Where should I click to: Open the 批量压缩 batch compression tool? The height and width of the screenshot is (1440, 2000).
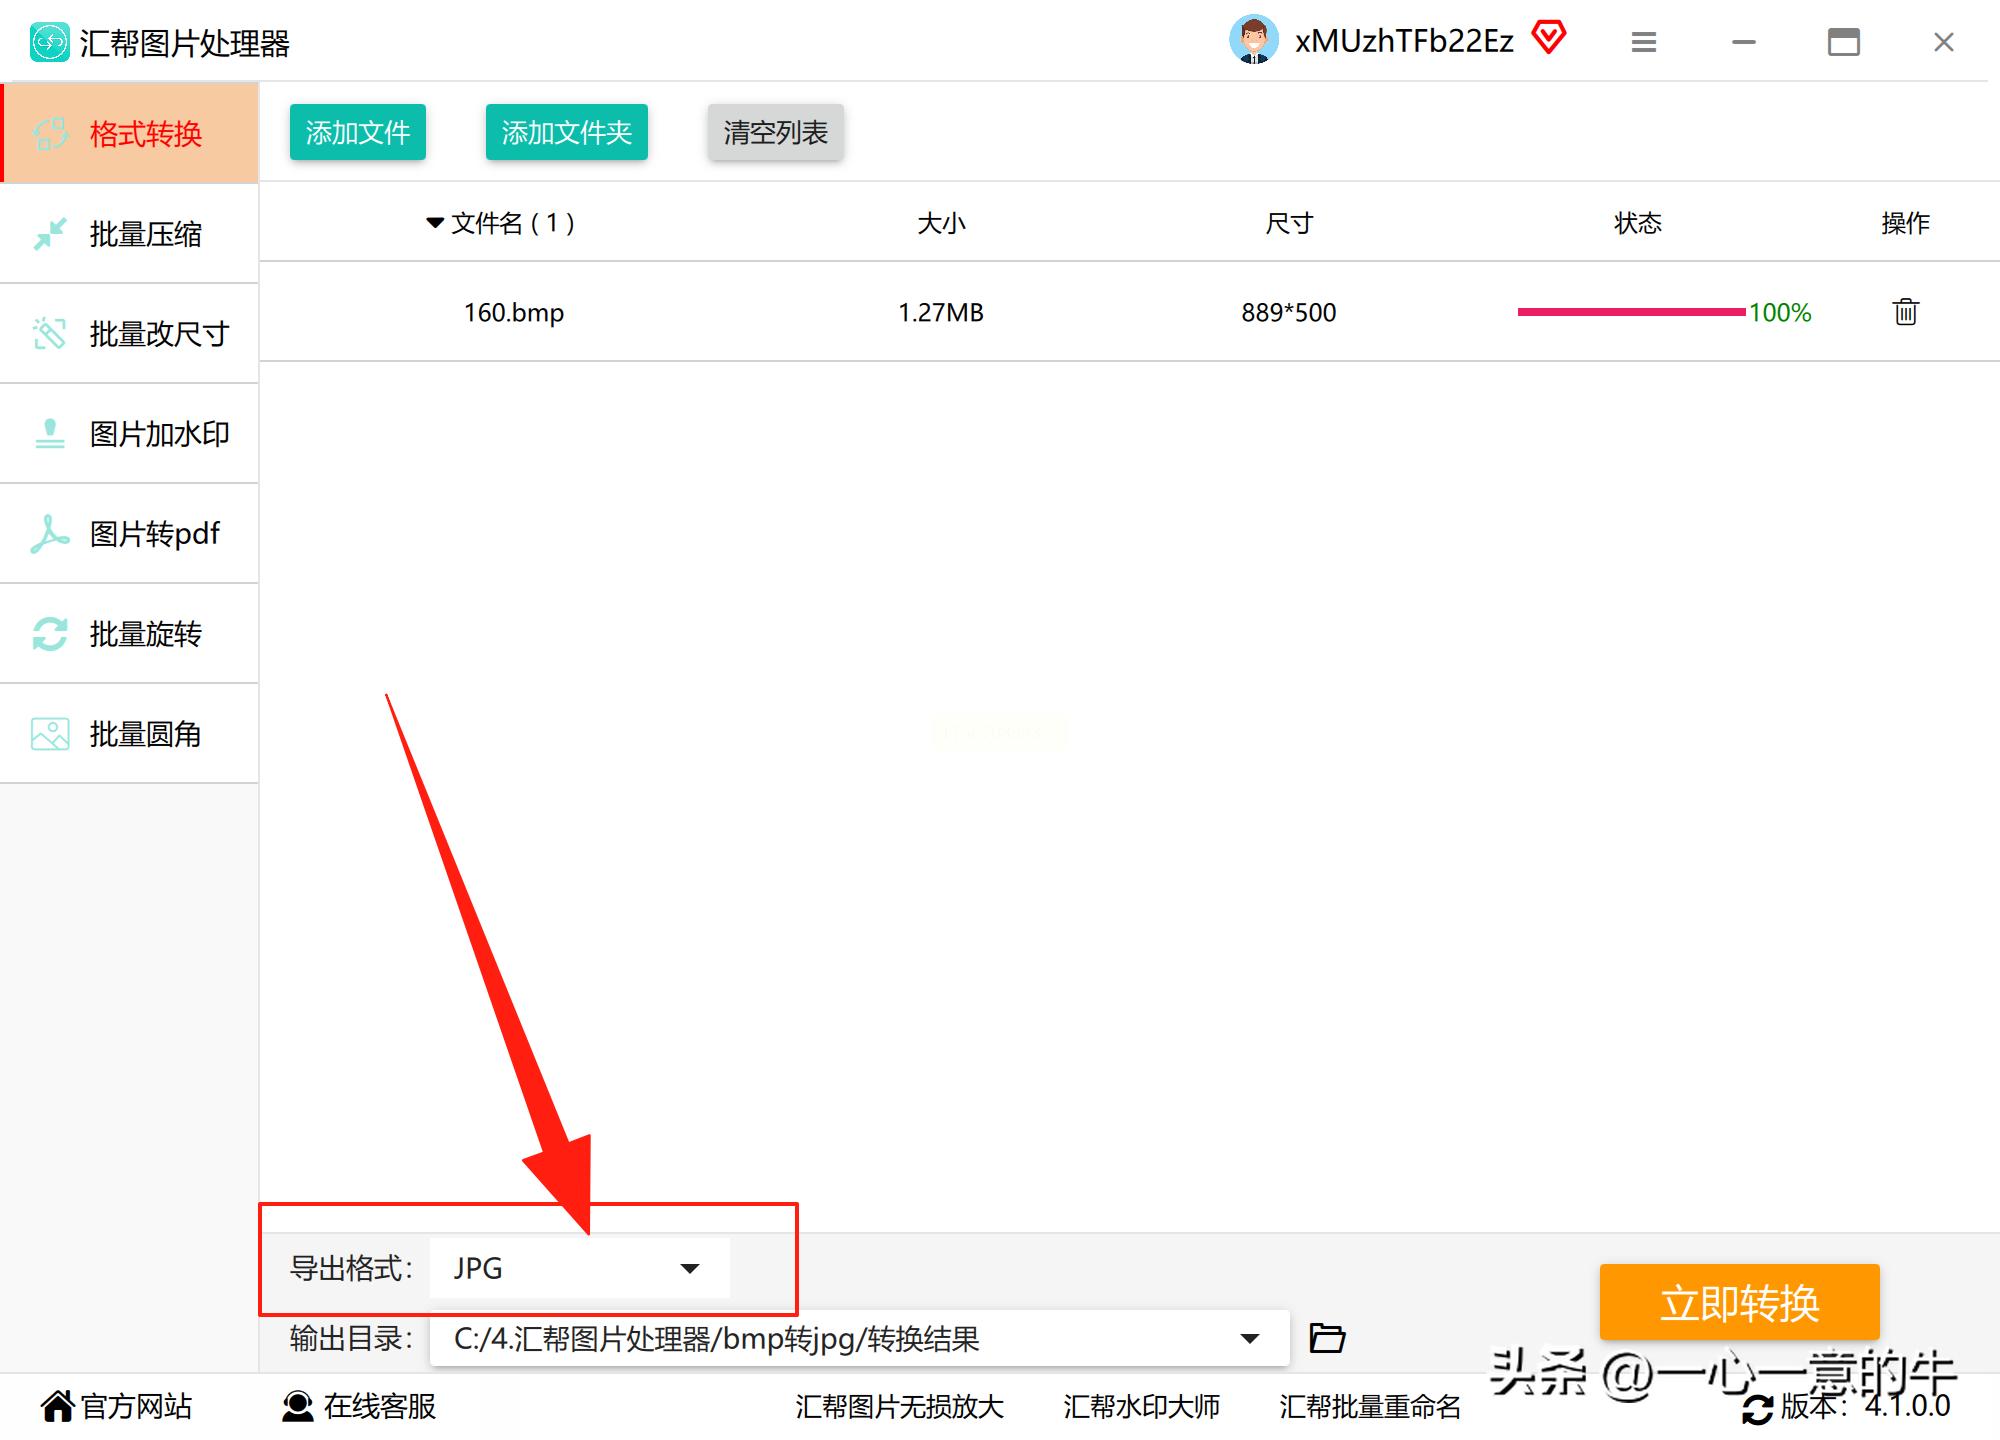click(130, 233)
